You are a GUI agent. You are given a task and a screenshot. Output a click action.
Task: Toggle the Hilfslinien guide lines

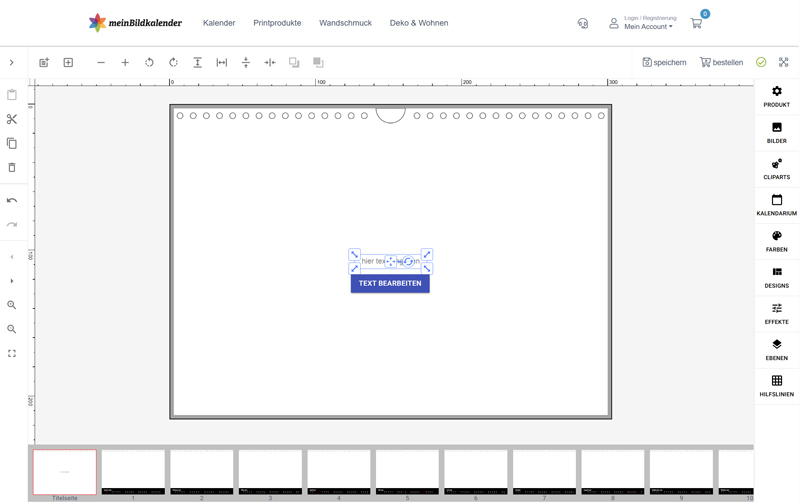tap(776, 386)
